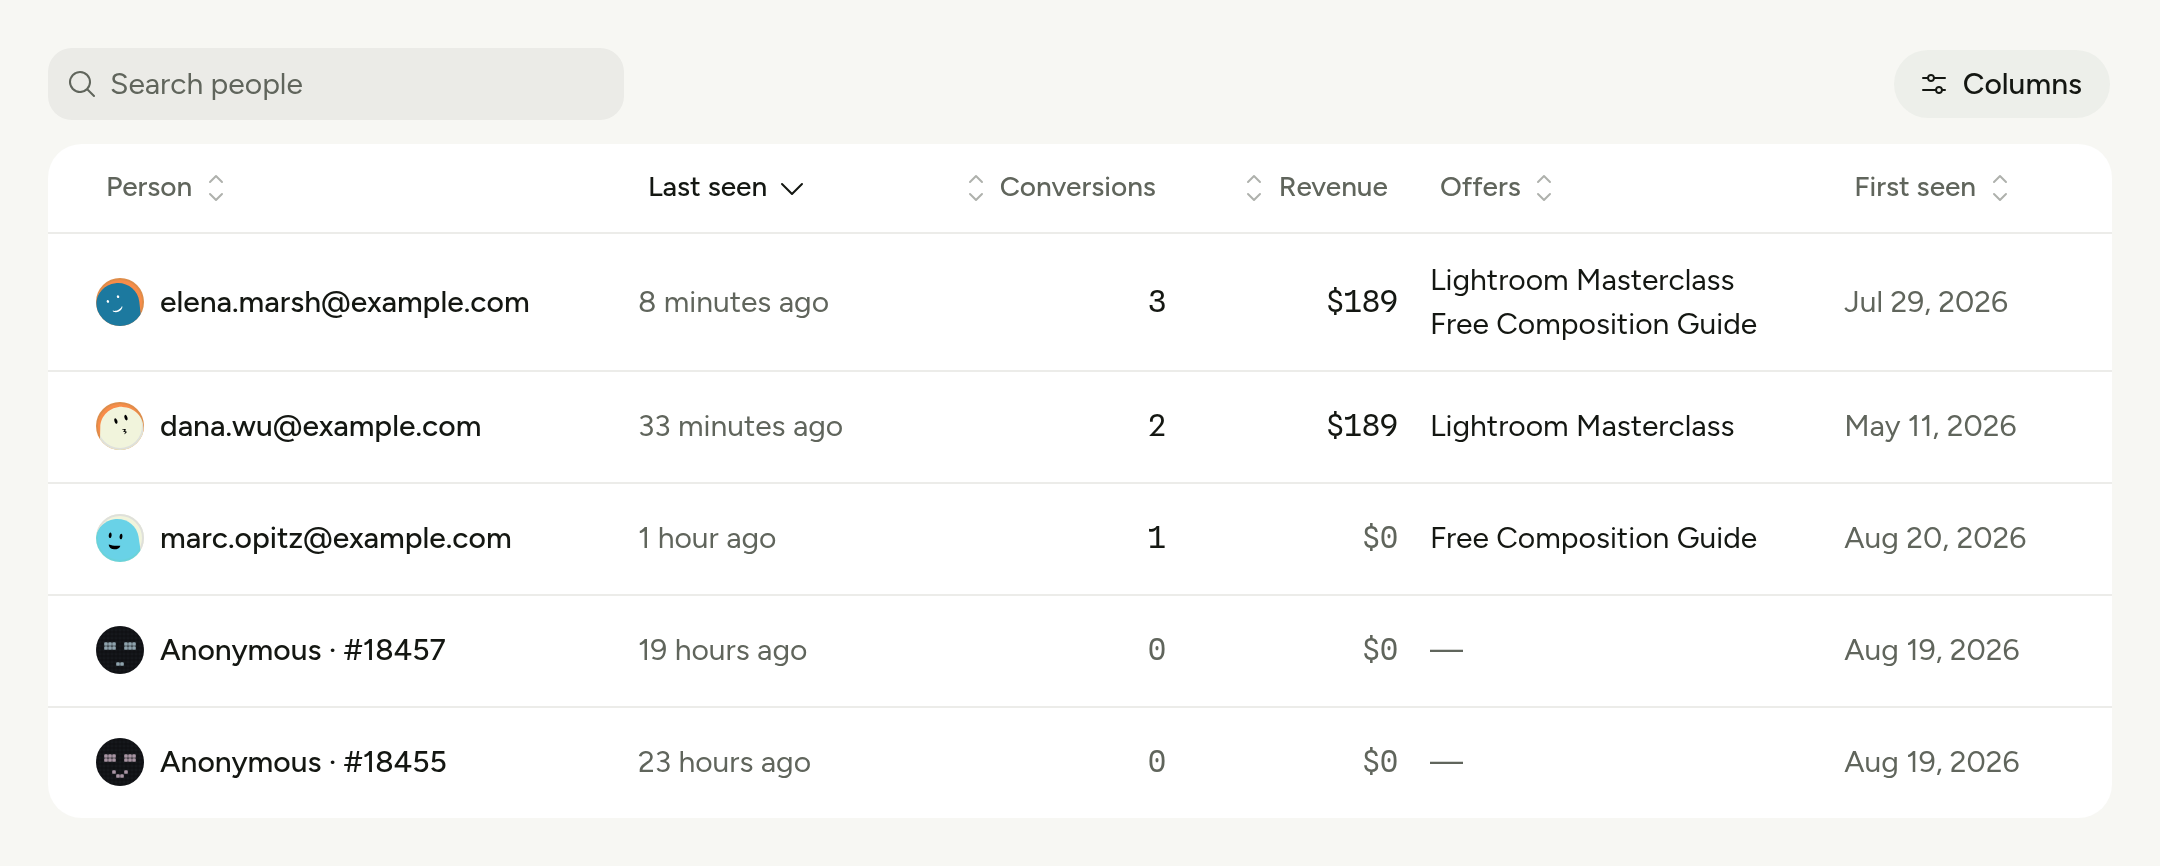Screen dimensions: 2160x866
Task: Click the 'Aug 19, 2026' date for Anonymous #18457
Action: click(1932, 650)
